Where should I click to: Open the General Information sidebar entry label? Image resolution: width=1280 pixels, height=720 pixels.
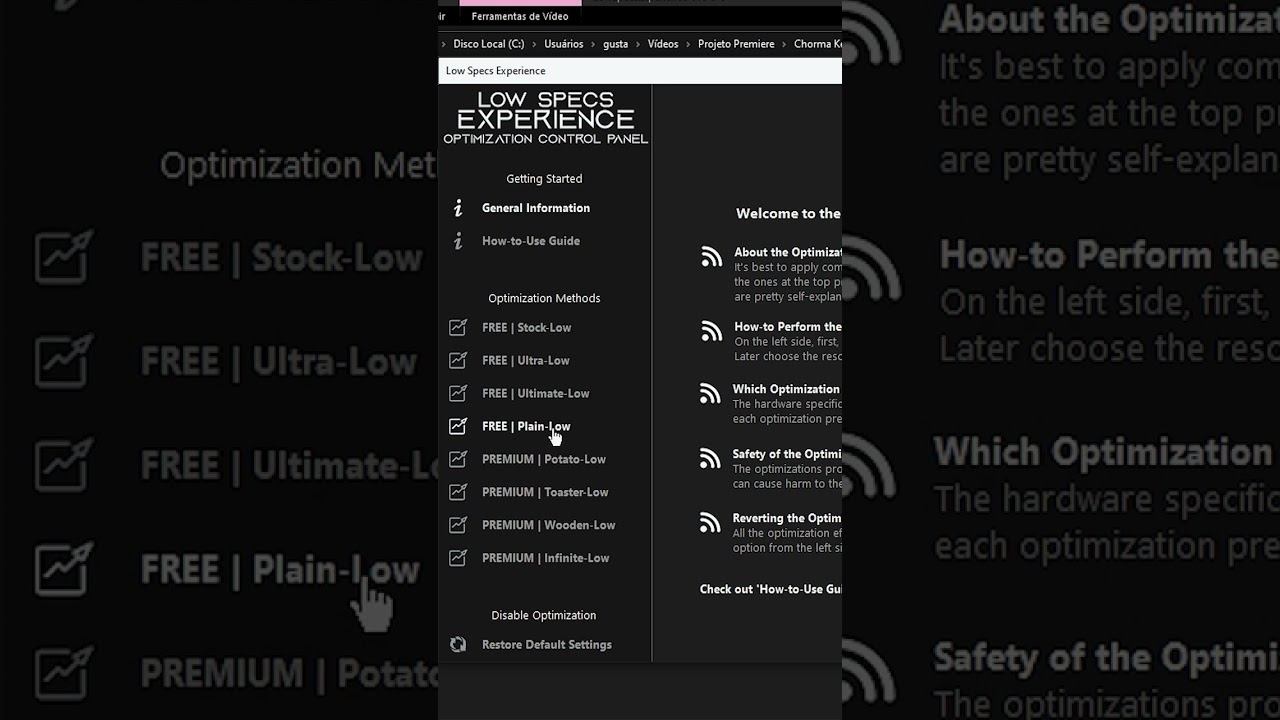coord(536,208)
